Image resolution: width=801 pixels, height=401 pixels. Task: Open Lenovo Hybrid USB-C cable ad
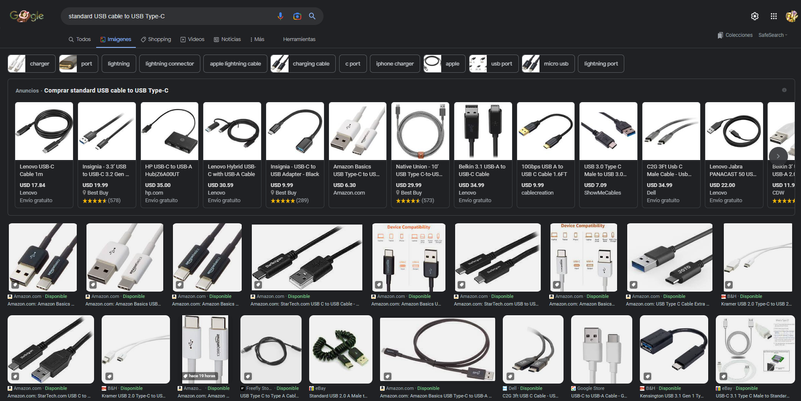(x=232, y=155)
